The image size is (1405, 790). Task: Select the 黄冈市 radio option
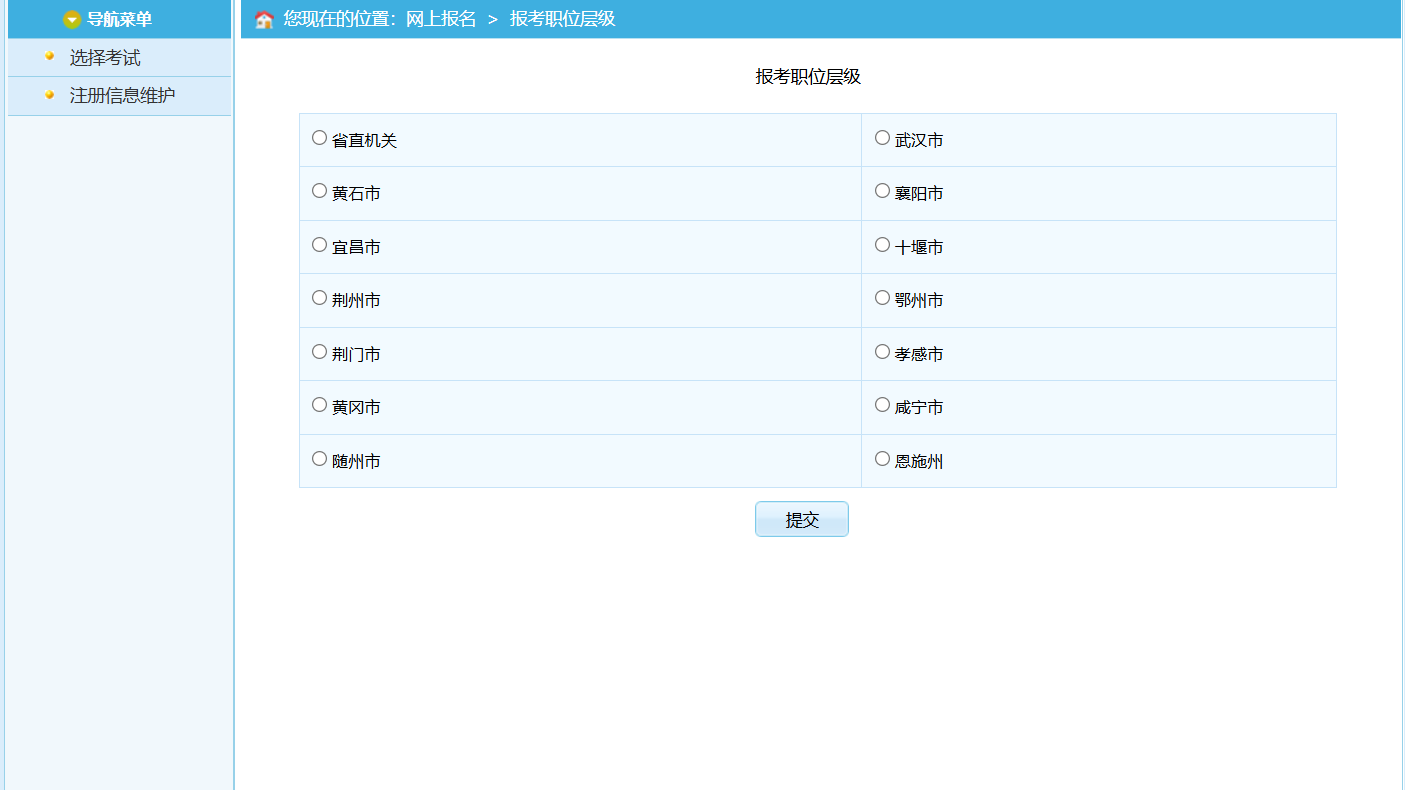click(x=319, y=405)
